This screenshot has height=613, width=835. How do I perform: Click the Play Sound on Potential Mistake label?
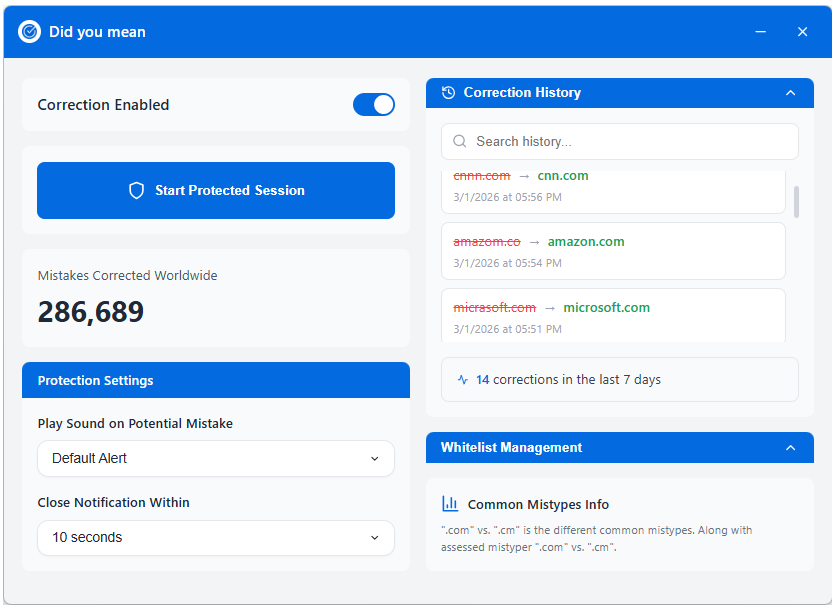135,423
